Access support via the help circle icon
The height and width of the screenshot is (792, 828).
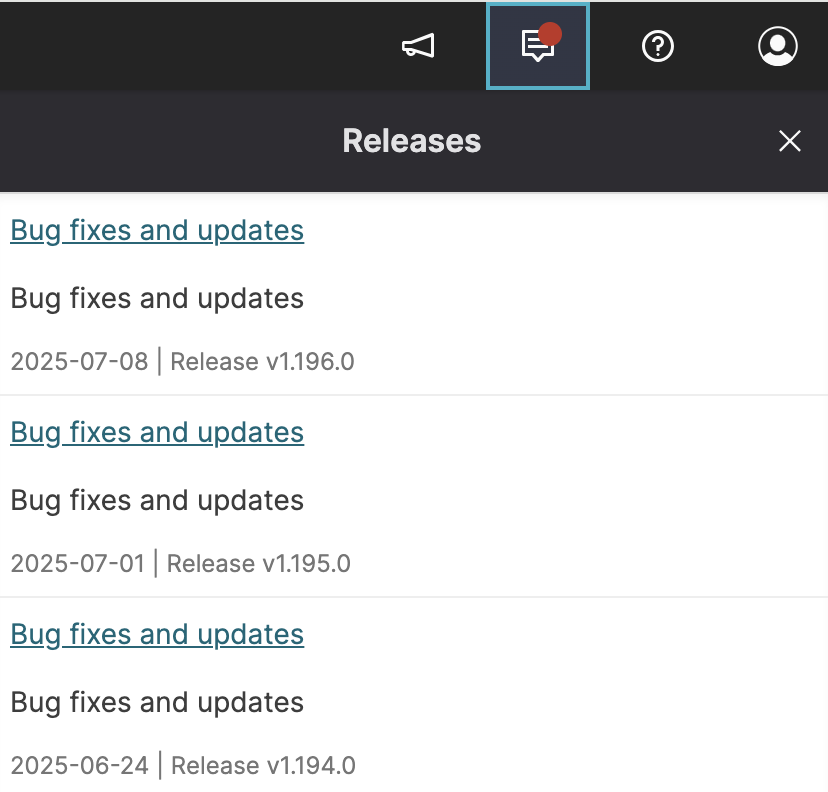click(657, 45)
